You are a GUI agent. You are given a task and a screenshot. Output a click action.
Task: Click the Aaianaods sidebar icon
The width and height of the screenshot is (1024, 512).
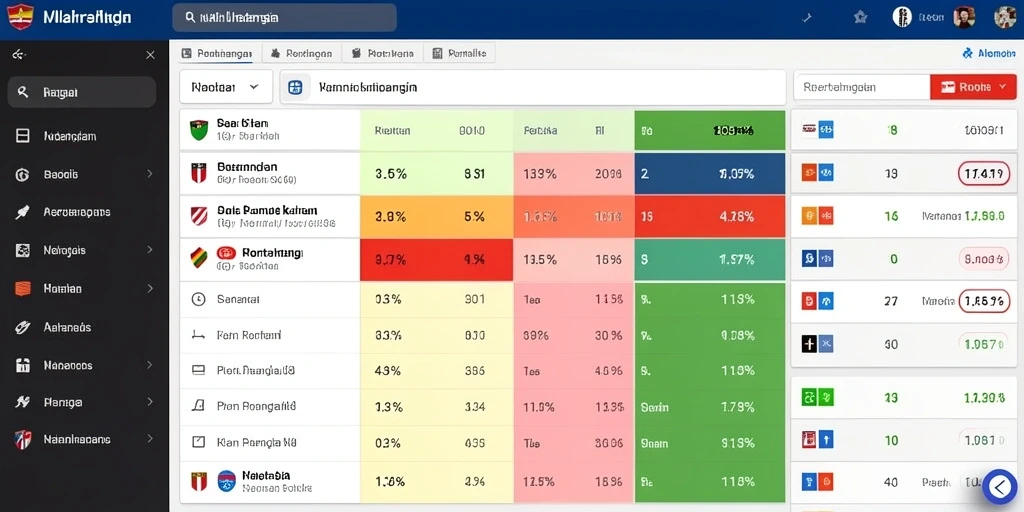point(22,327)
